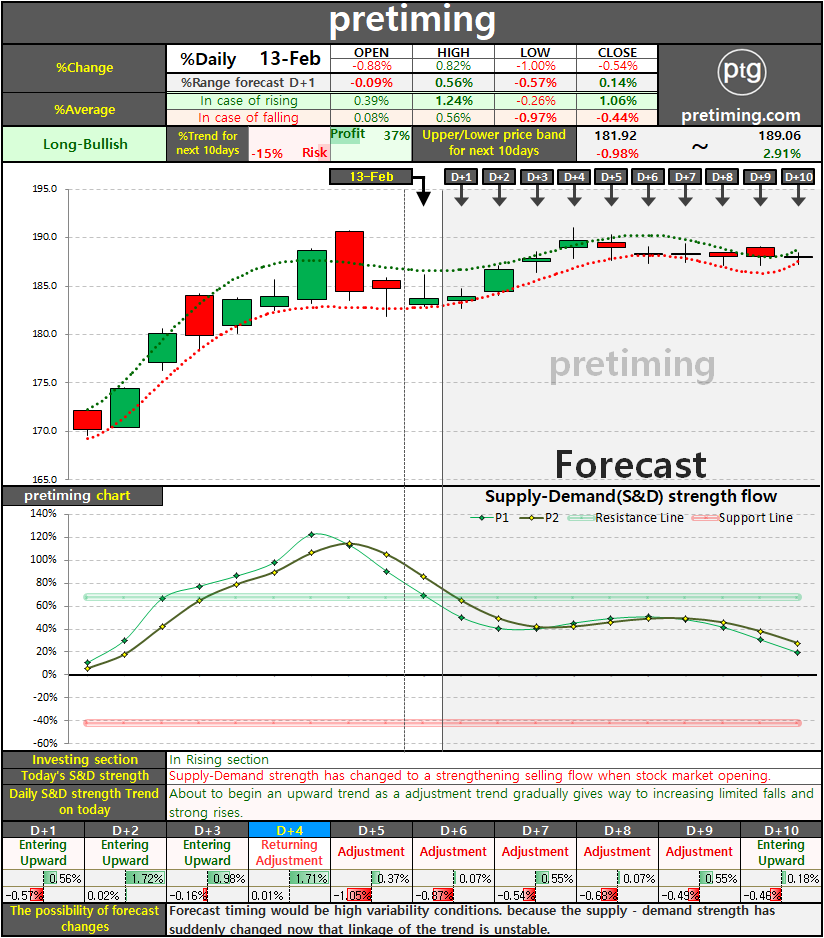The image size is (824, 938).
Task: Click the P1 peak point near 120%
Action: 311,534
